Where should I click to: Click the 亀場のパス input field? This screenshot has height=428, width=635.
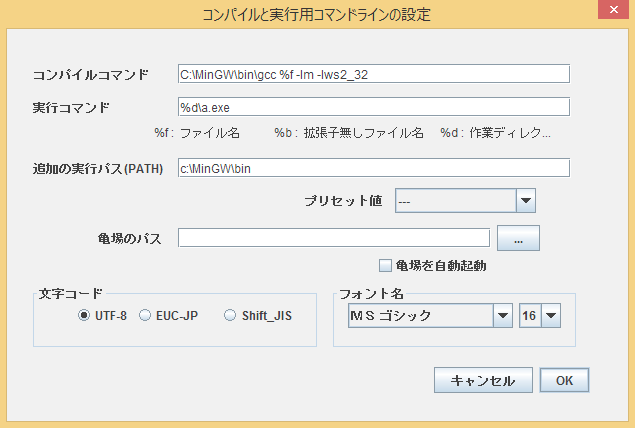(333, 237)
